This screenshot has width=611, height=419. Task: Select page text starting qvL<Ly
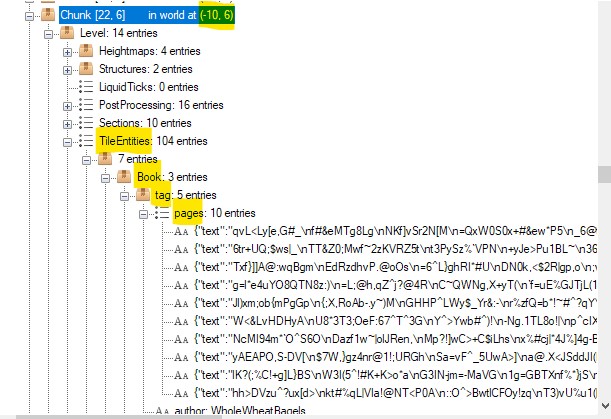click(395, 231)
